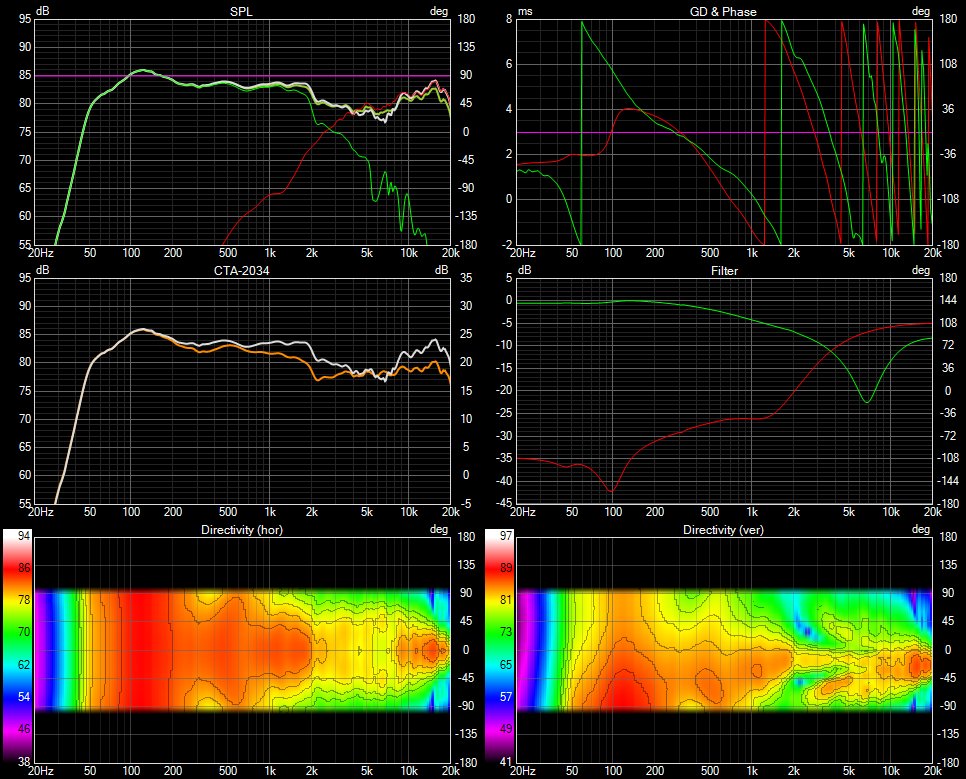966x779 pixels.
Task: Click the SPL chart title
Action: (x=241, y=12)
